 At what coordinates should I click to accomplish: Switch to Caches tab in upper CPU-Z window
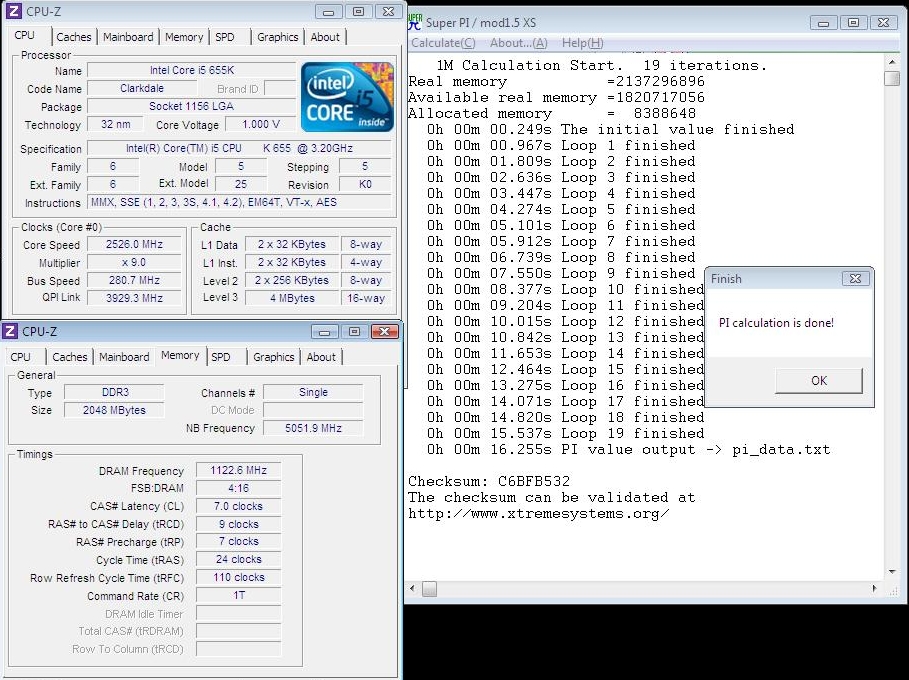[74, 37]
